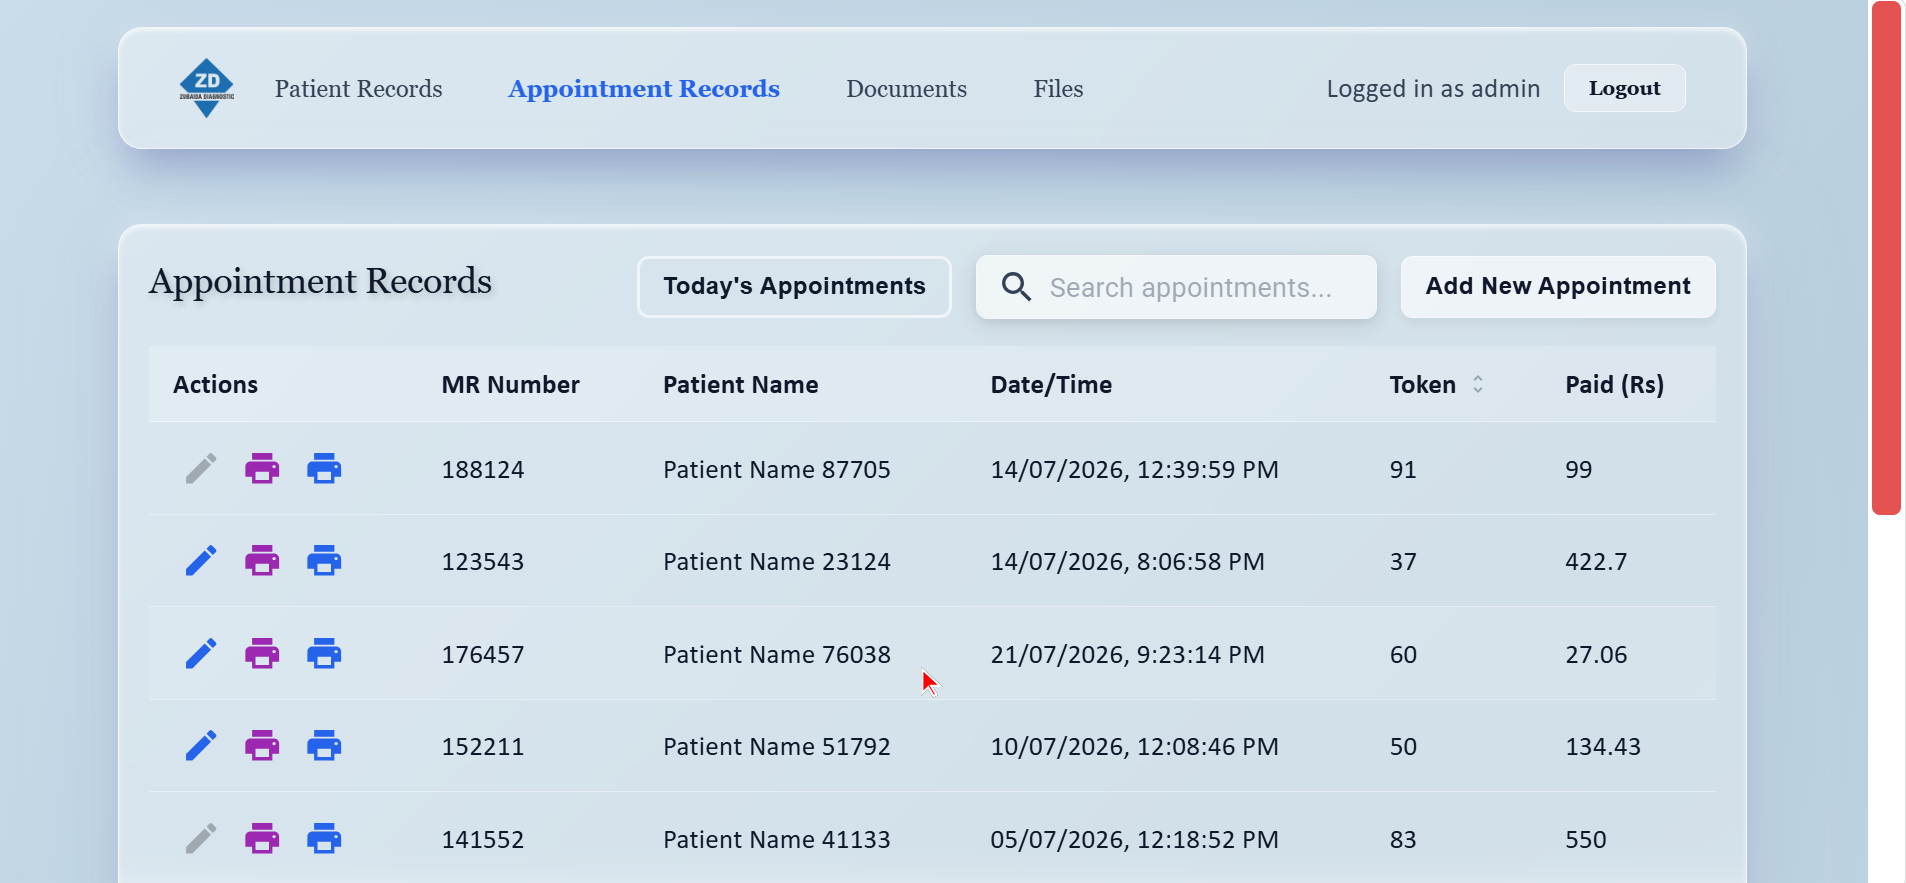
Task: Purple print icon for Patient Name 87705
Action: coord(262,469)
